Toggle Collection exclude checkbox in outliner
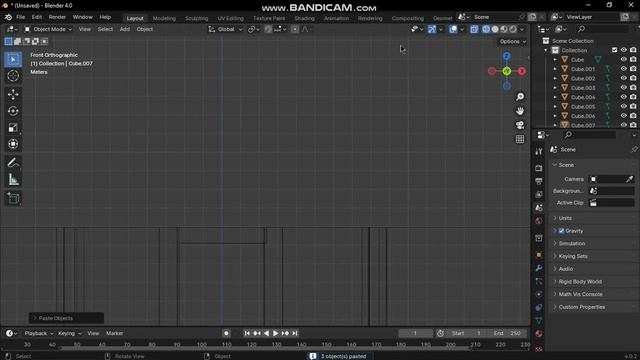Image resolution: width=640 pixels, height=360 pixels. (614, 50)
